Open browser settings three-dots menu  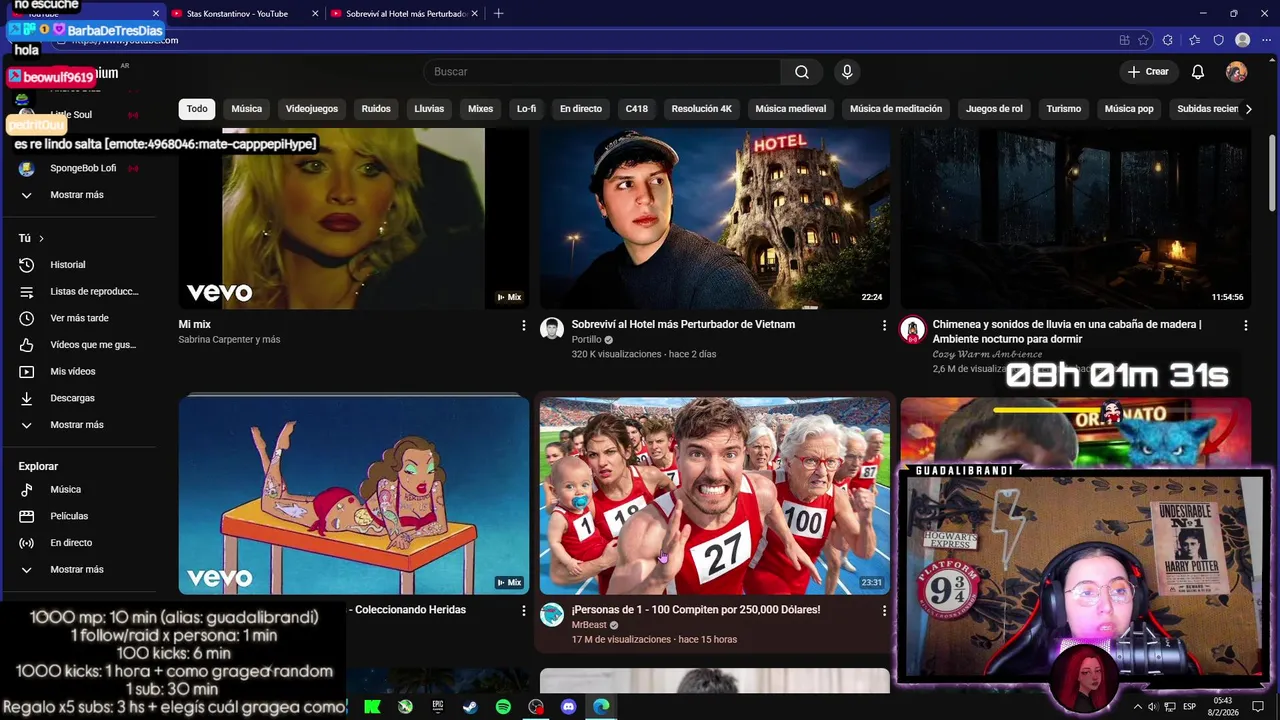tap(1266, 40)
